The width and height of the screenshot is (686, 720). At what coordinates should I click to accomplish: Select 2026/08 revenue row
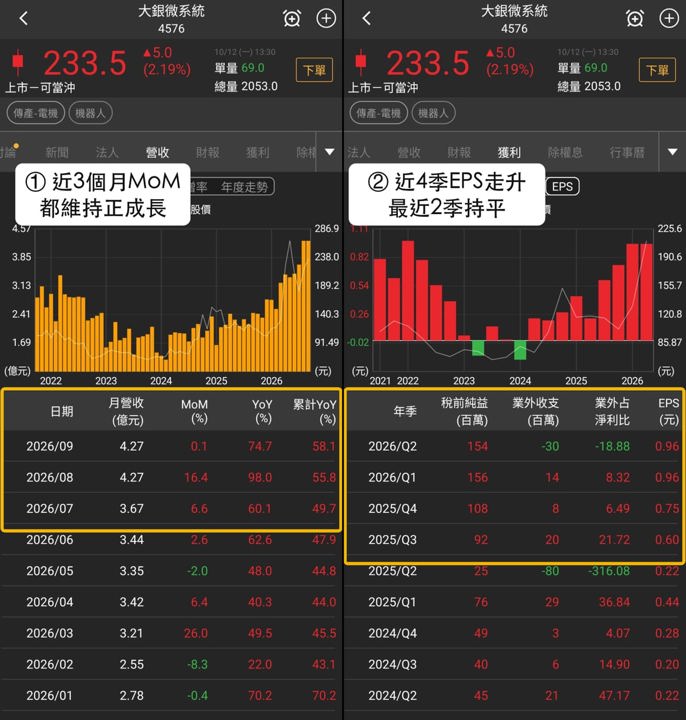(171, 478)
